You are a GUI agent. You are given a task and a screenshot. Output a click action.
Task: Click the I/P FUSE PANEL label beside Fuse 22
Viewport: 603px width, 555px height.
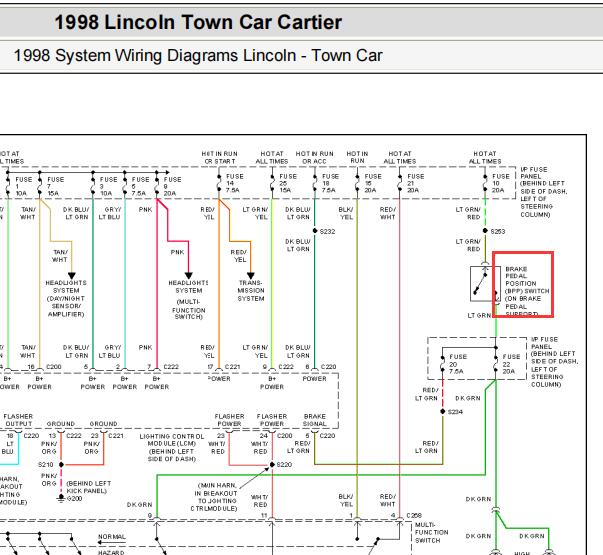[x=554, y=362]
